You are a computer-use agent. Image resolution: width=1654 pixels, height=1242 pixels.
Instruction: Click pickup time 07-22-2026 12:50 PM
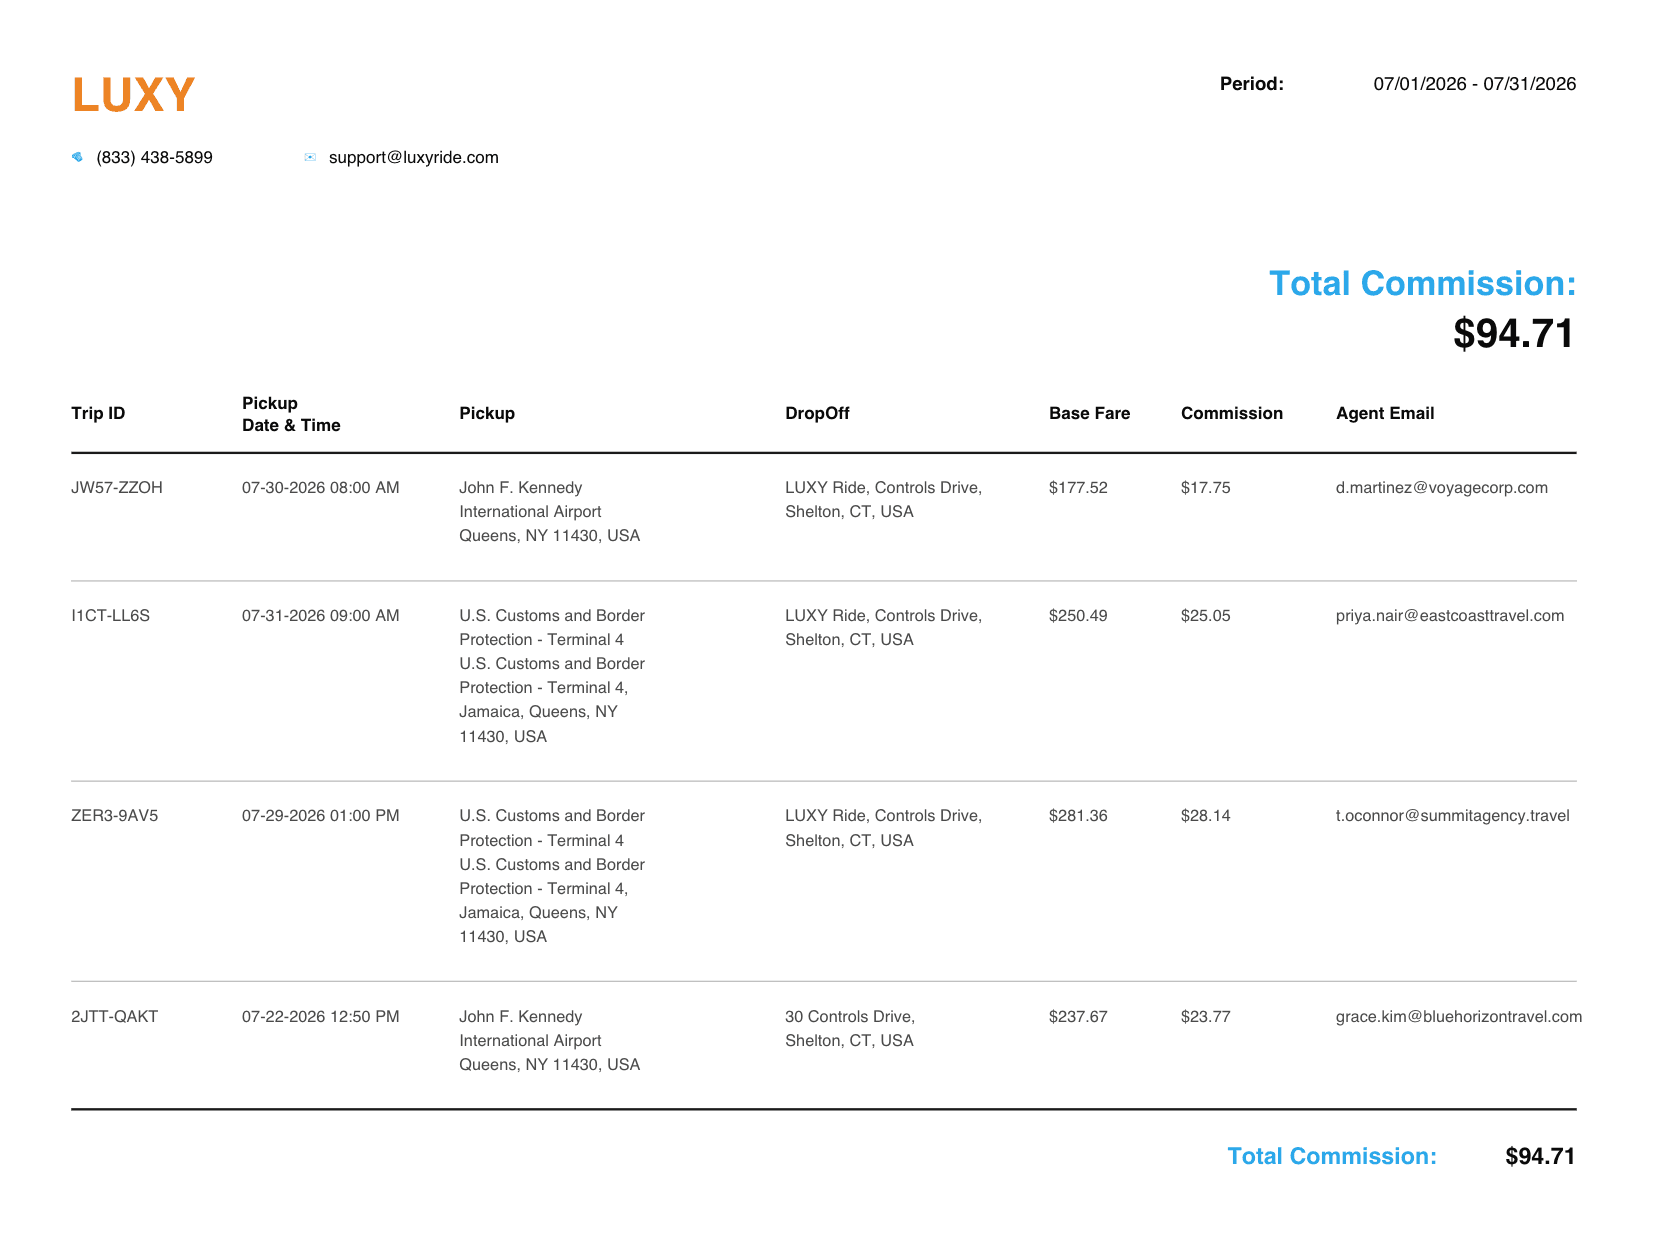[320, 1016]
